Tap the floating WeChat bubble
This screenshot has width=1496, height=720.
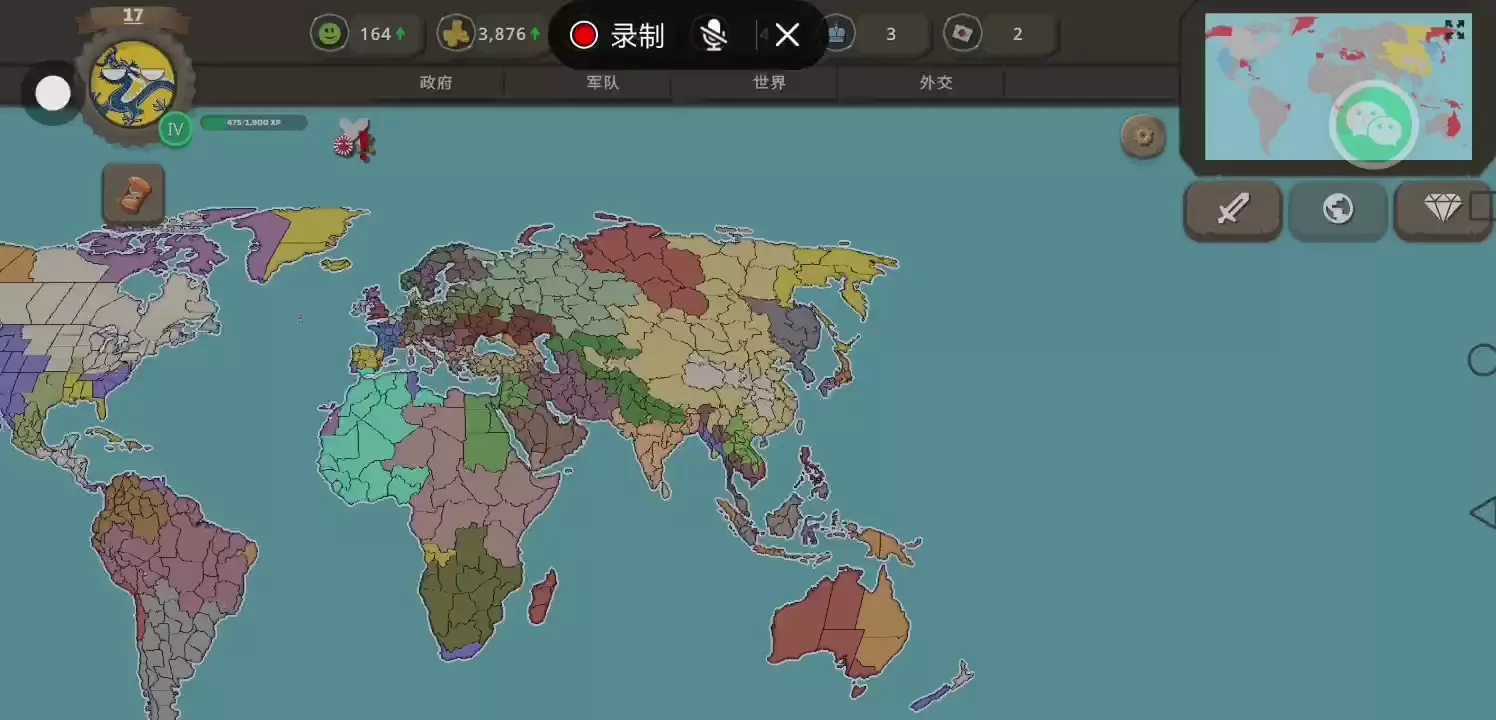click(1373, 125)
